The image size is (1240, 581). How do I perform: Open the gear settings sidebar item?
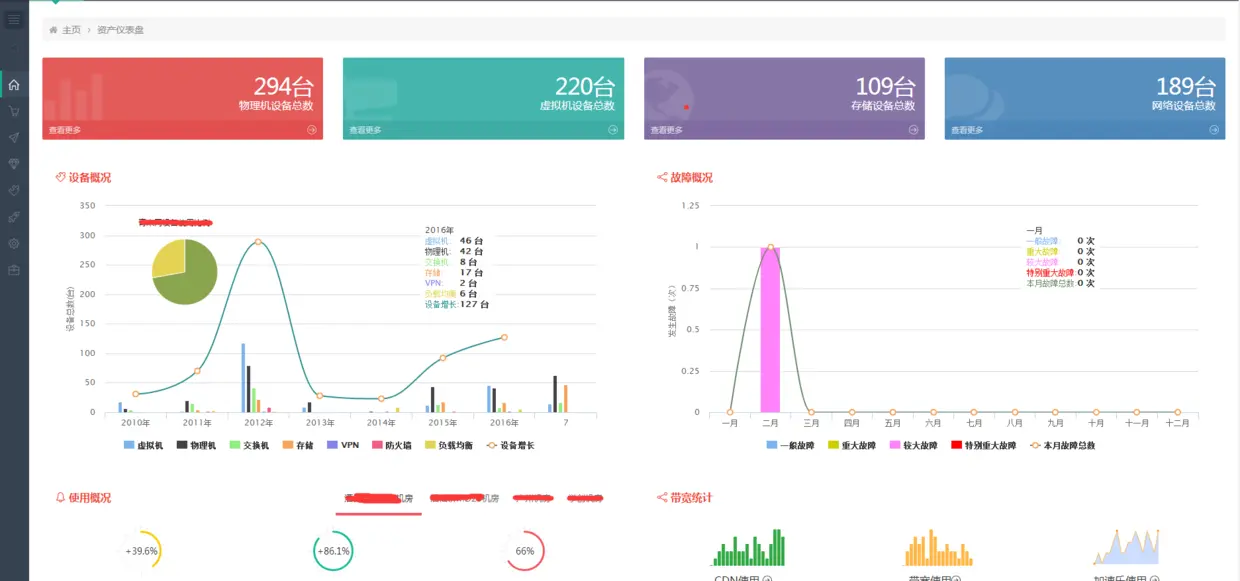point(14,243)
